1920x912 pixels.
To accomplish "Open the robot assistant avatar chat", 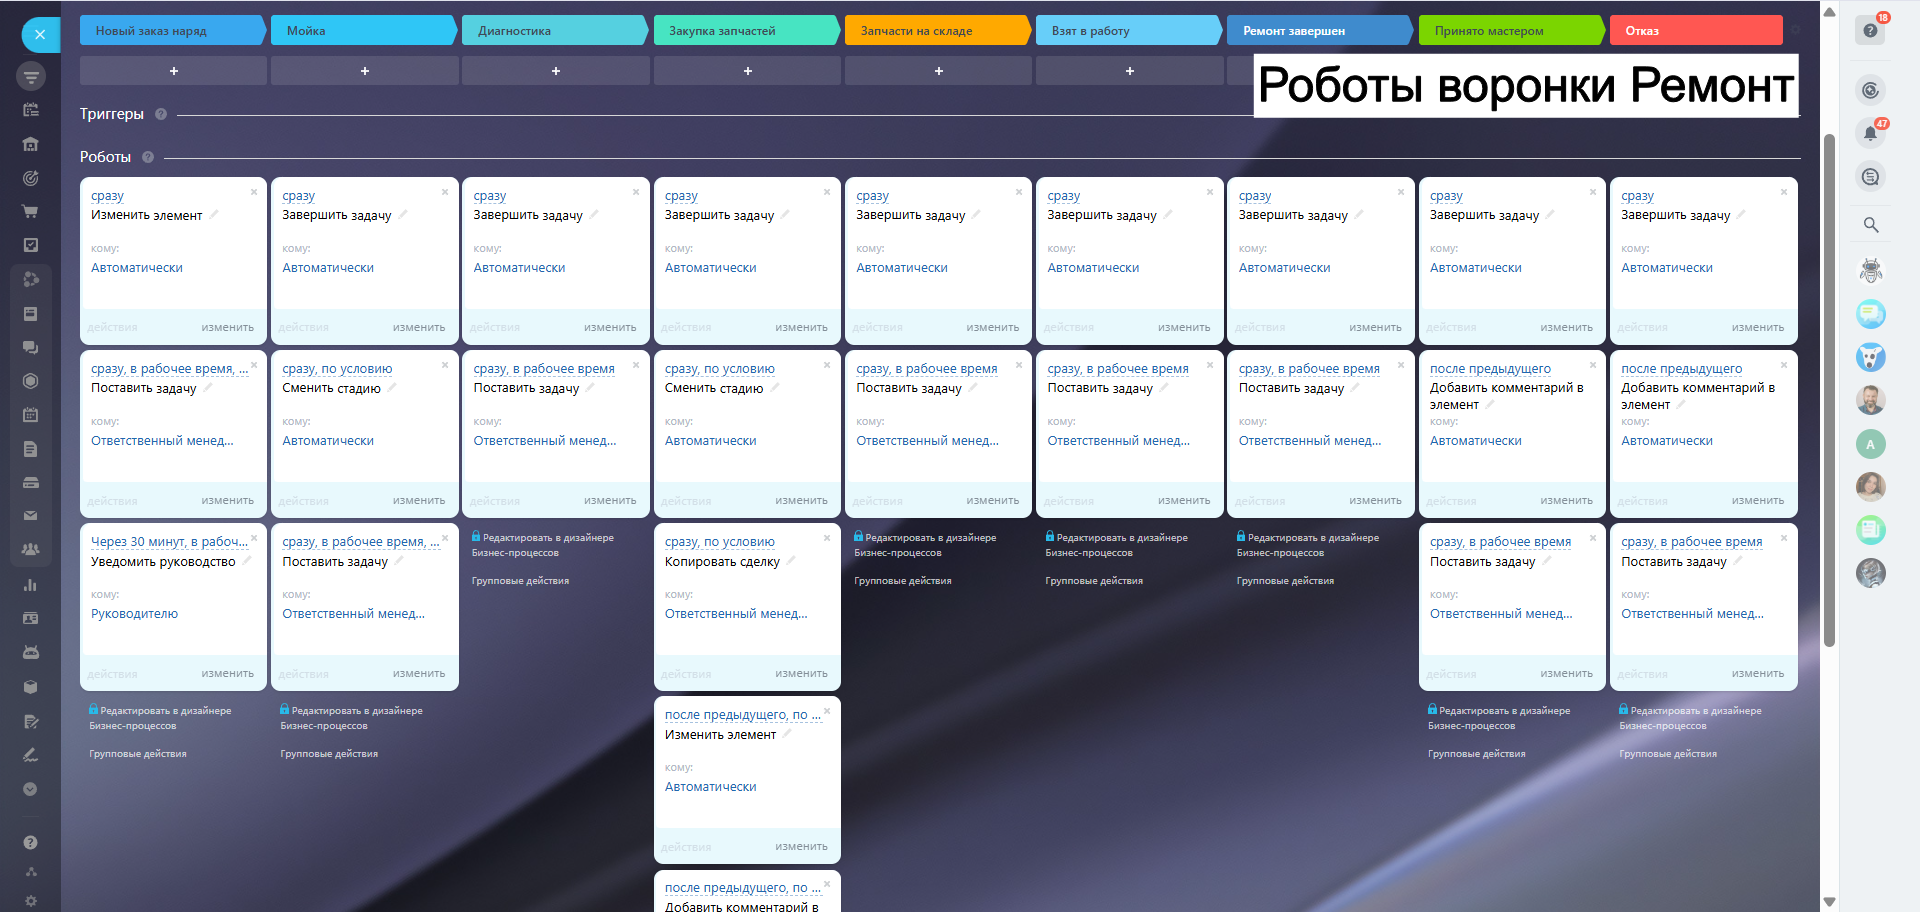I will coord(1870,270).
